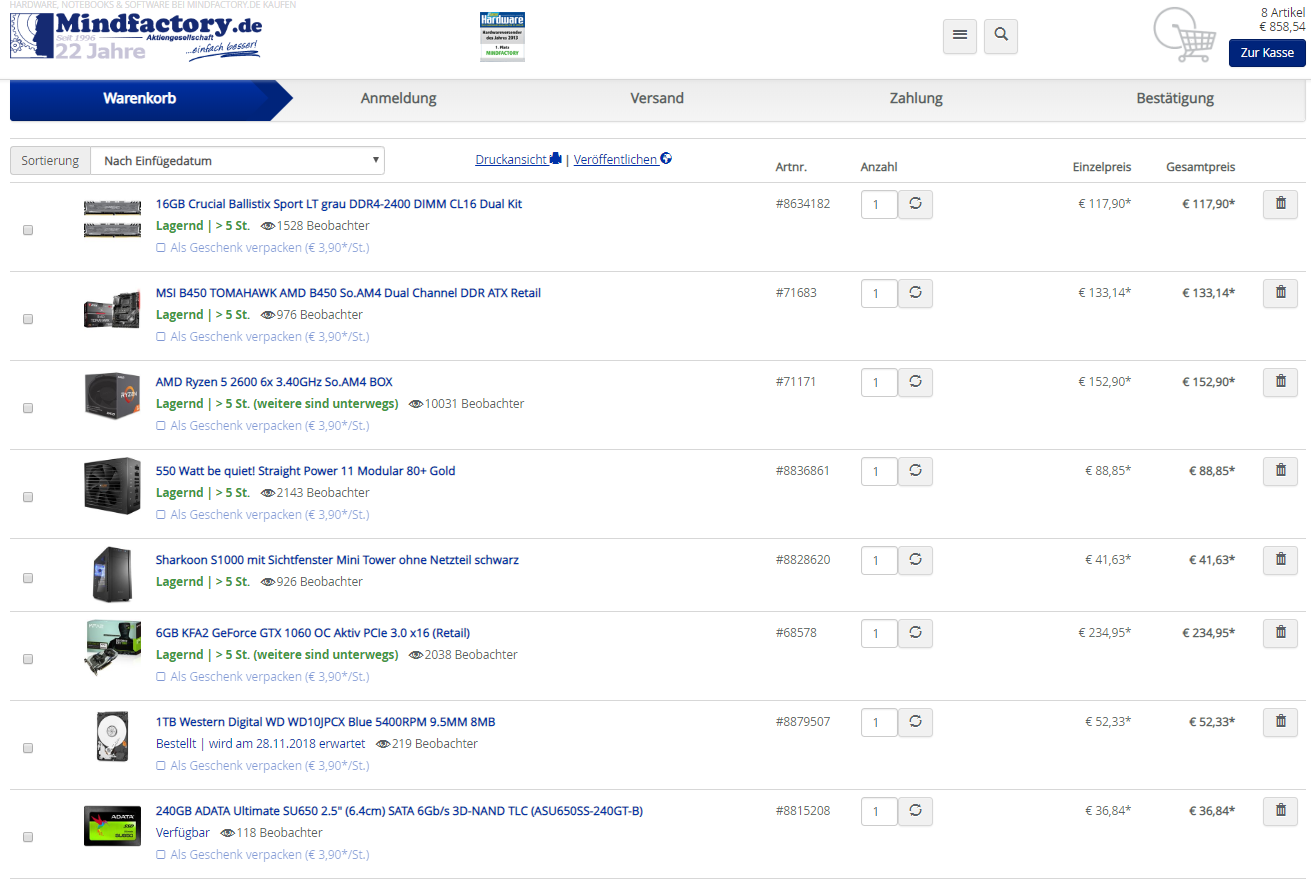
Task: Go to the Warenkorb step
Action: (140, 98)
